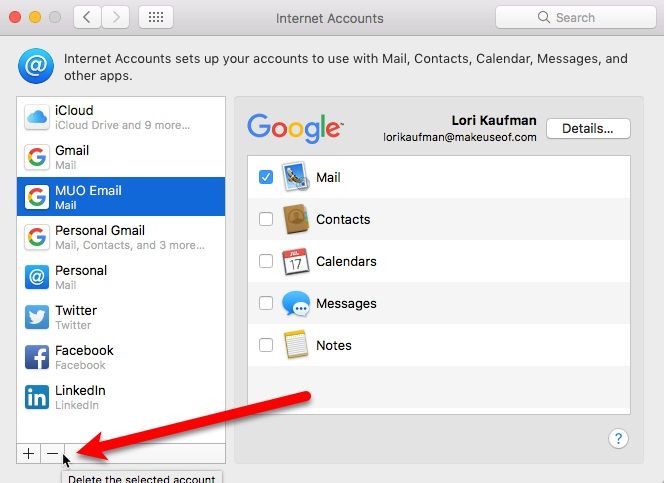Click the plus button to add account
666x483 pixels.
pos(28,453)
